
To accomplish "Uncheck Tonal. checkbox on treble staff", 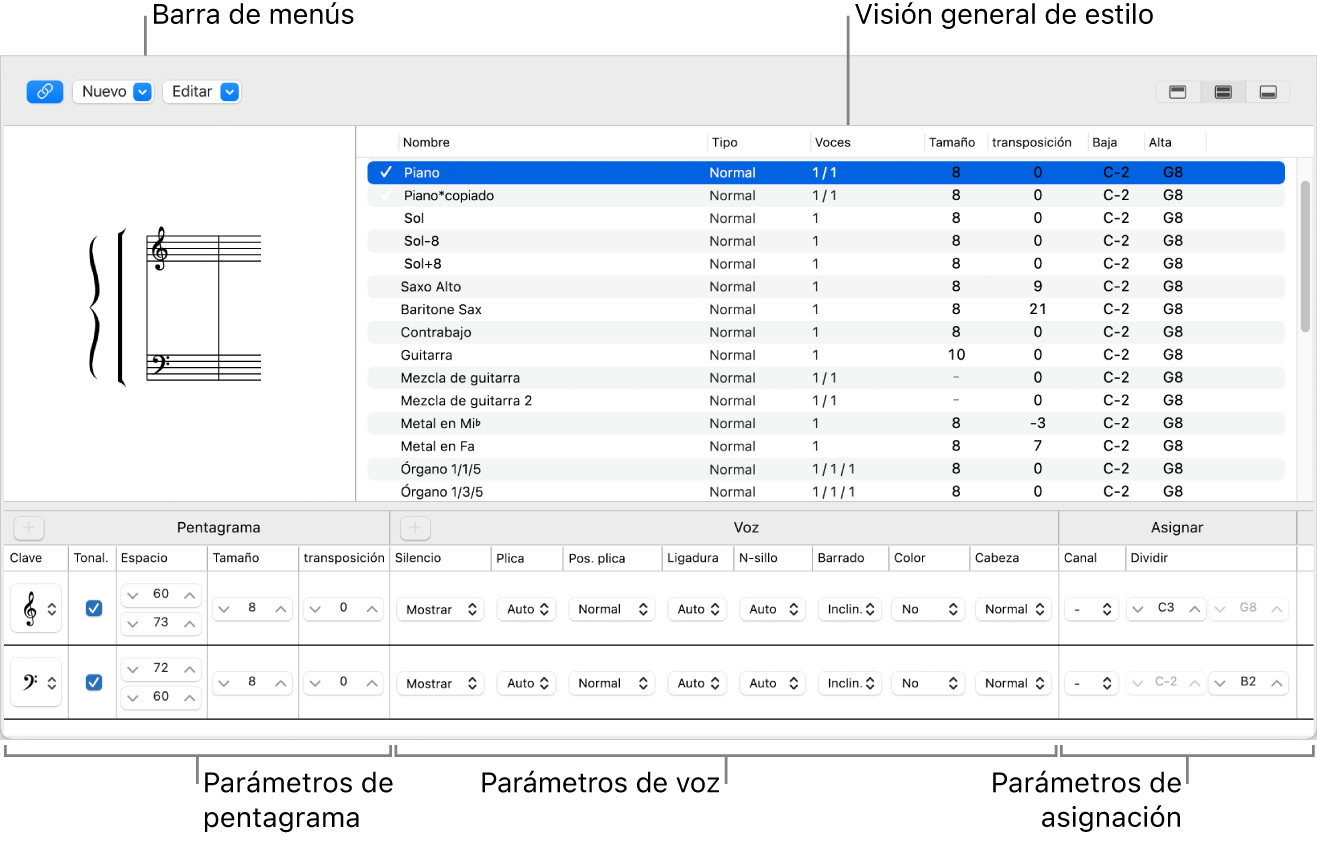I will coord(94,608).
